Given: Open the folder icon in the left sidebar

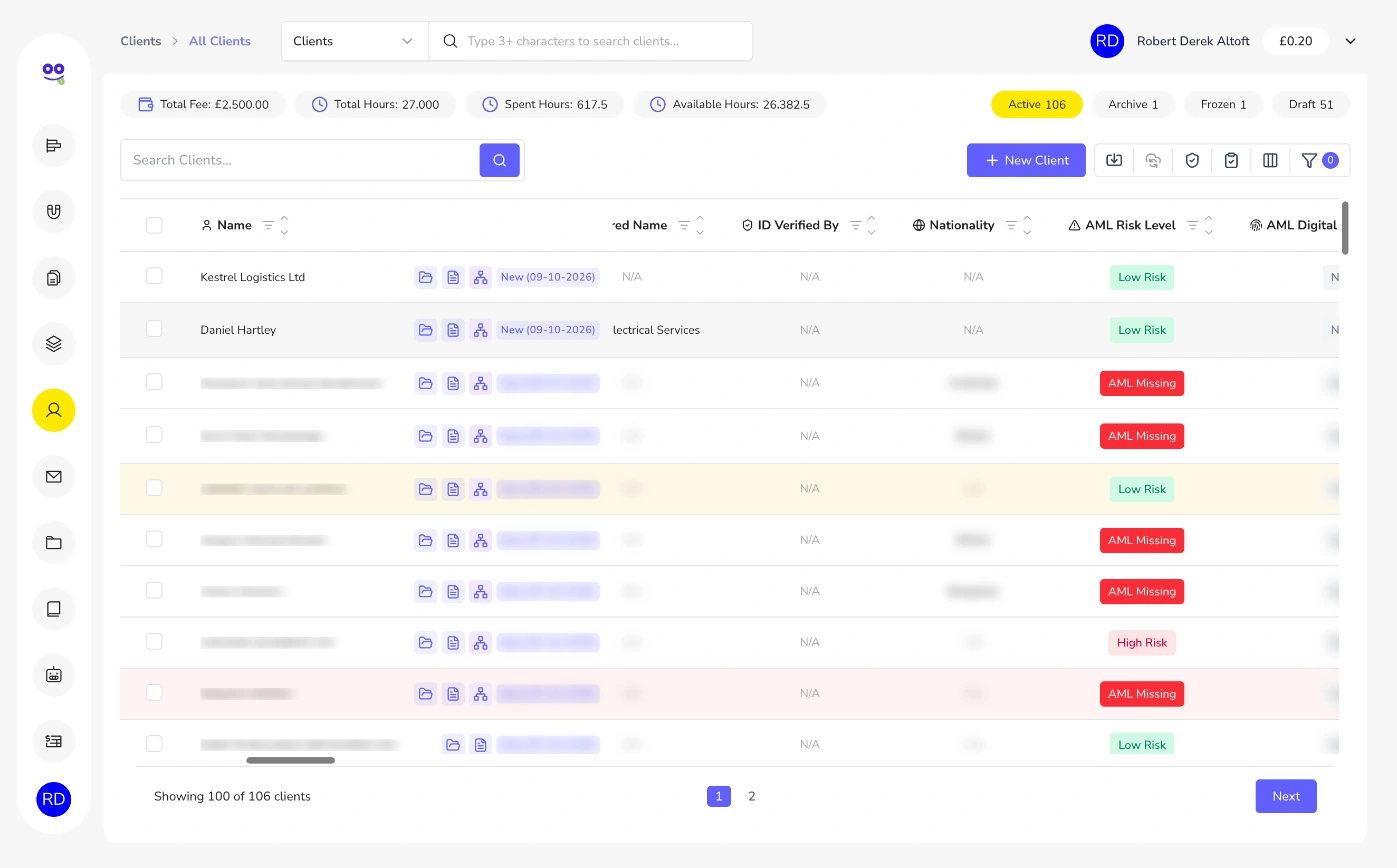Looking at the screenshot, I should [x=54, y=543].
